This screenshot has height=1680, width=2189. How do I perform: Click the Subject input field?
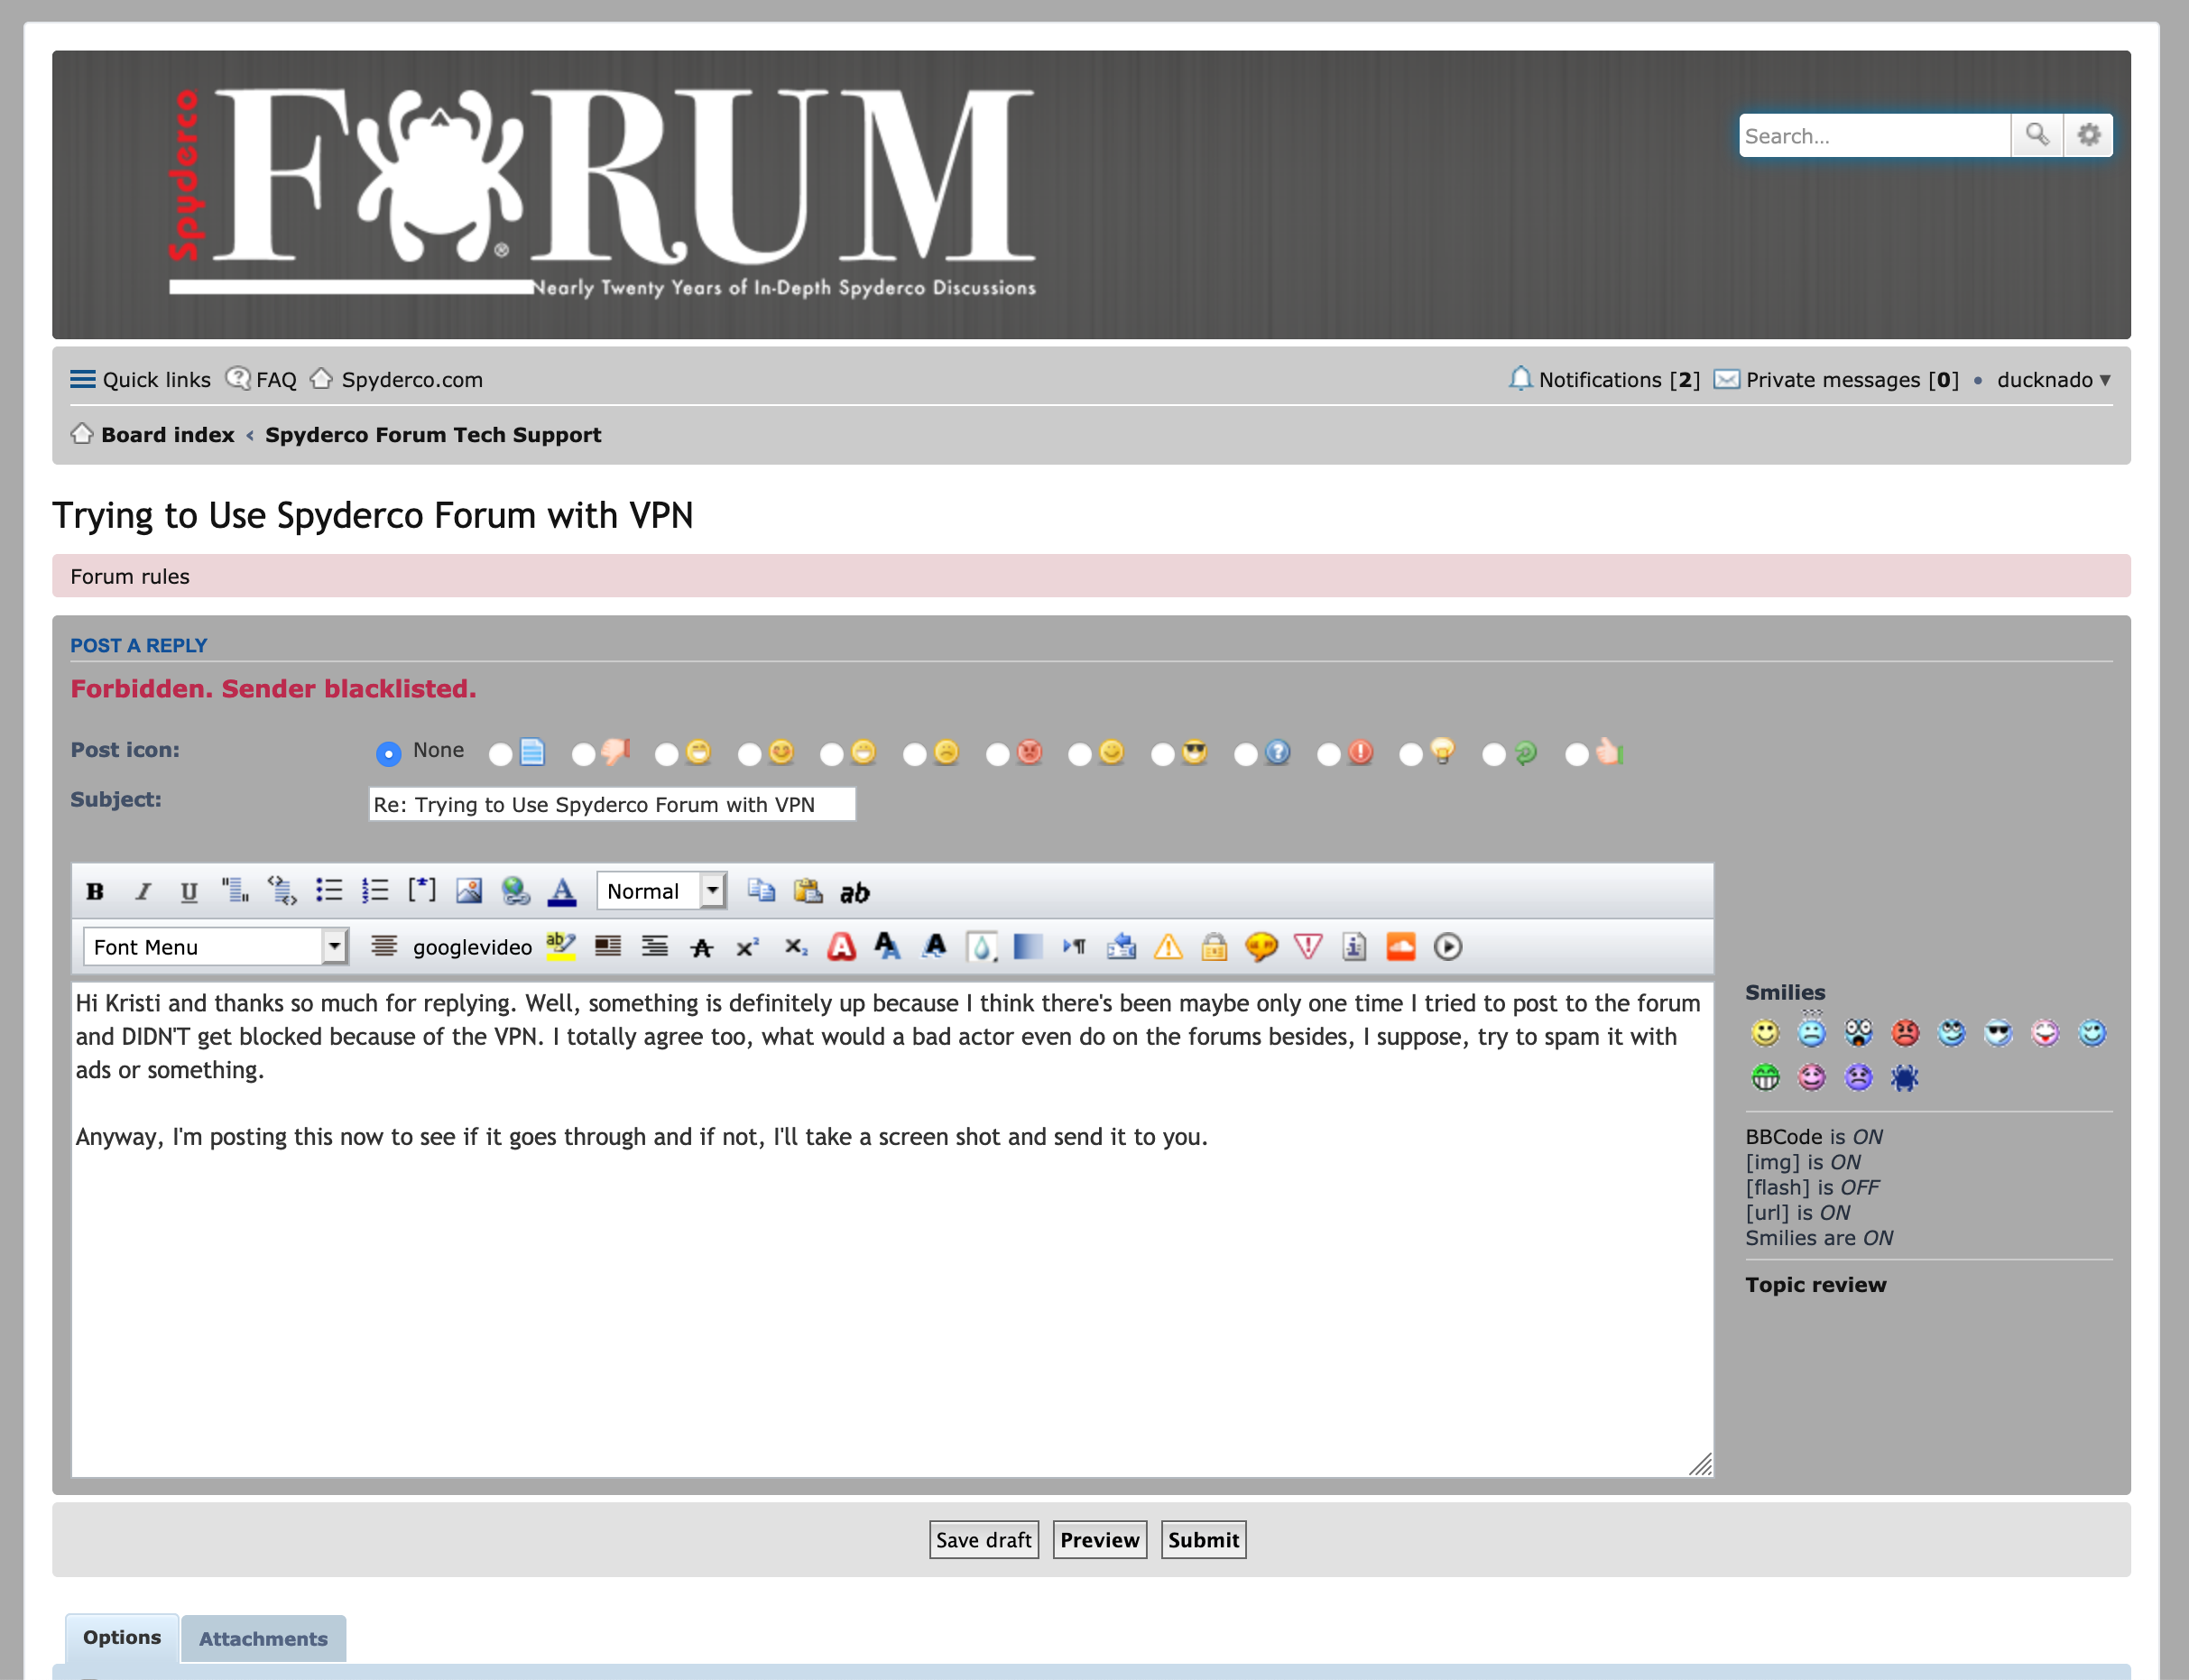611,805
